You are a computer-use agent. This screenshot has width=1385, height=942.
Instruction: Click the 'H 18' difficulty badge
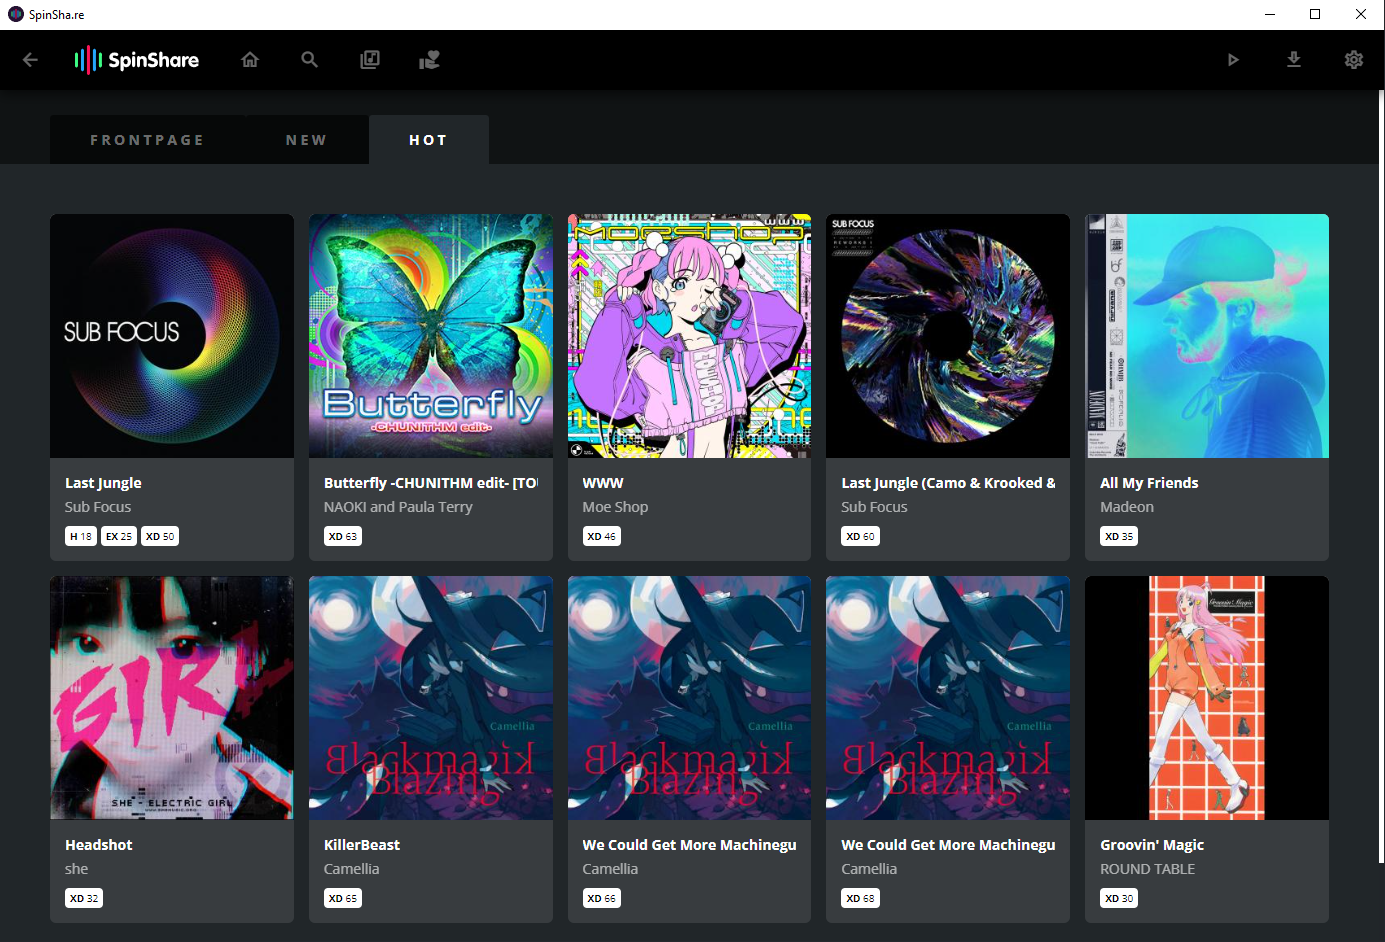tap(81, 536)
